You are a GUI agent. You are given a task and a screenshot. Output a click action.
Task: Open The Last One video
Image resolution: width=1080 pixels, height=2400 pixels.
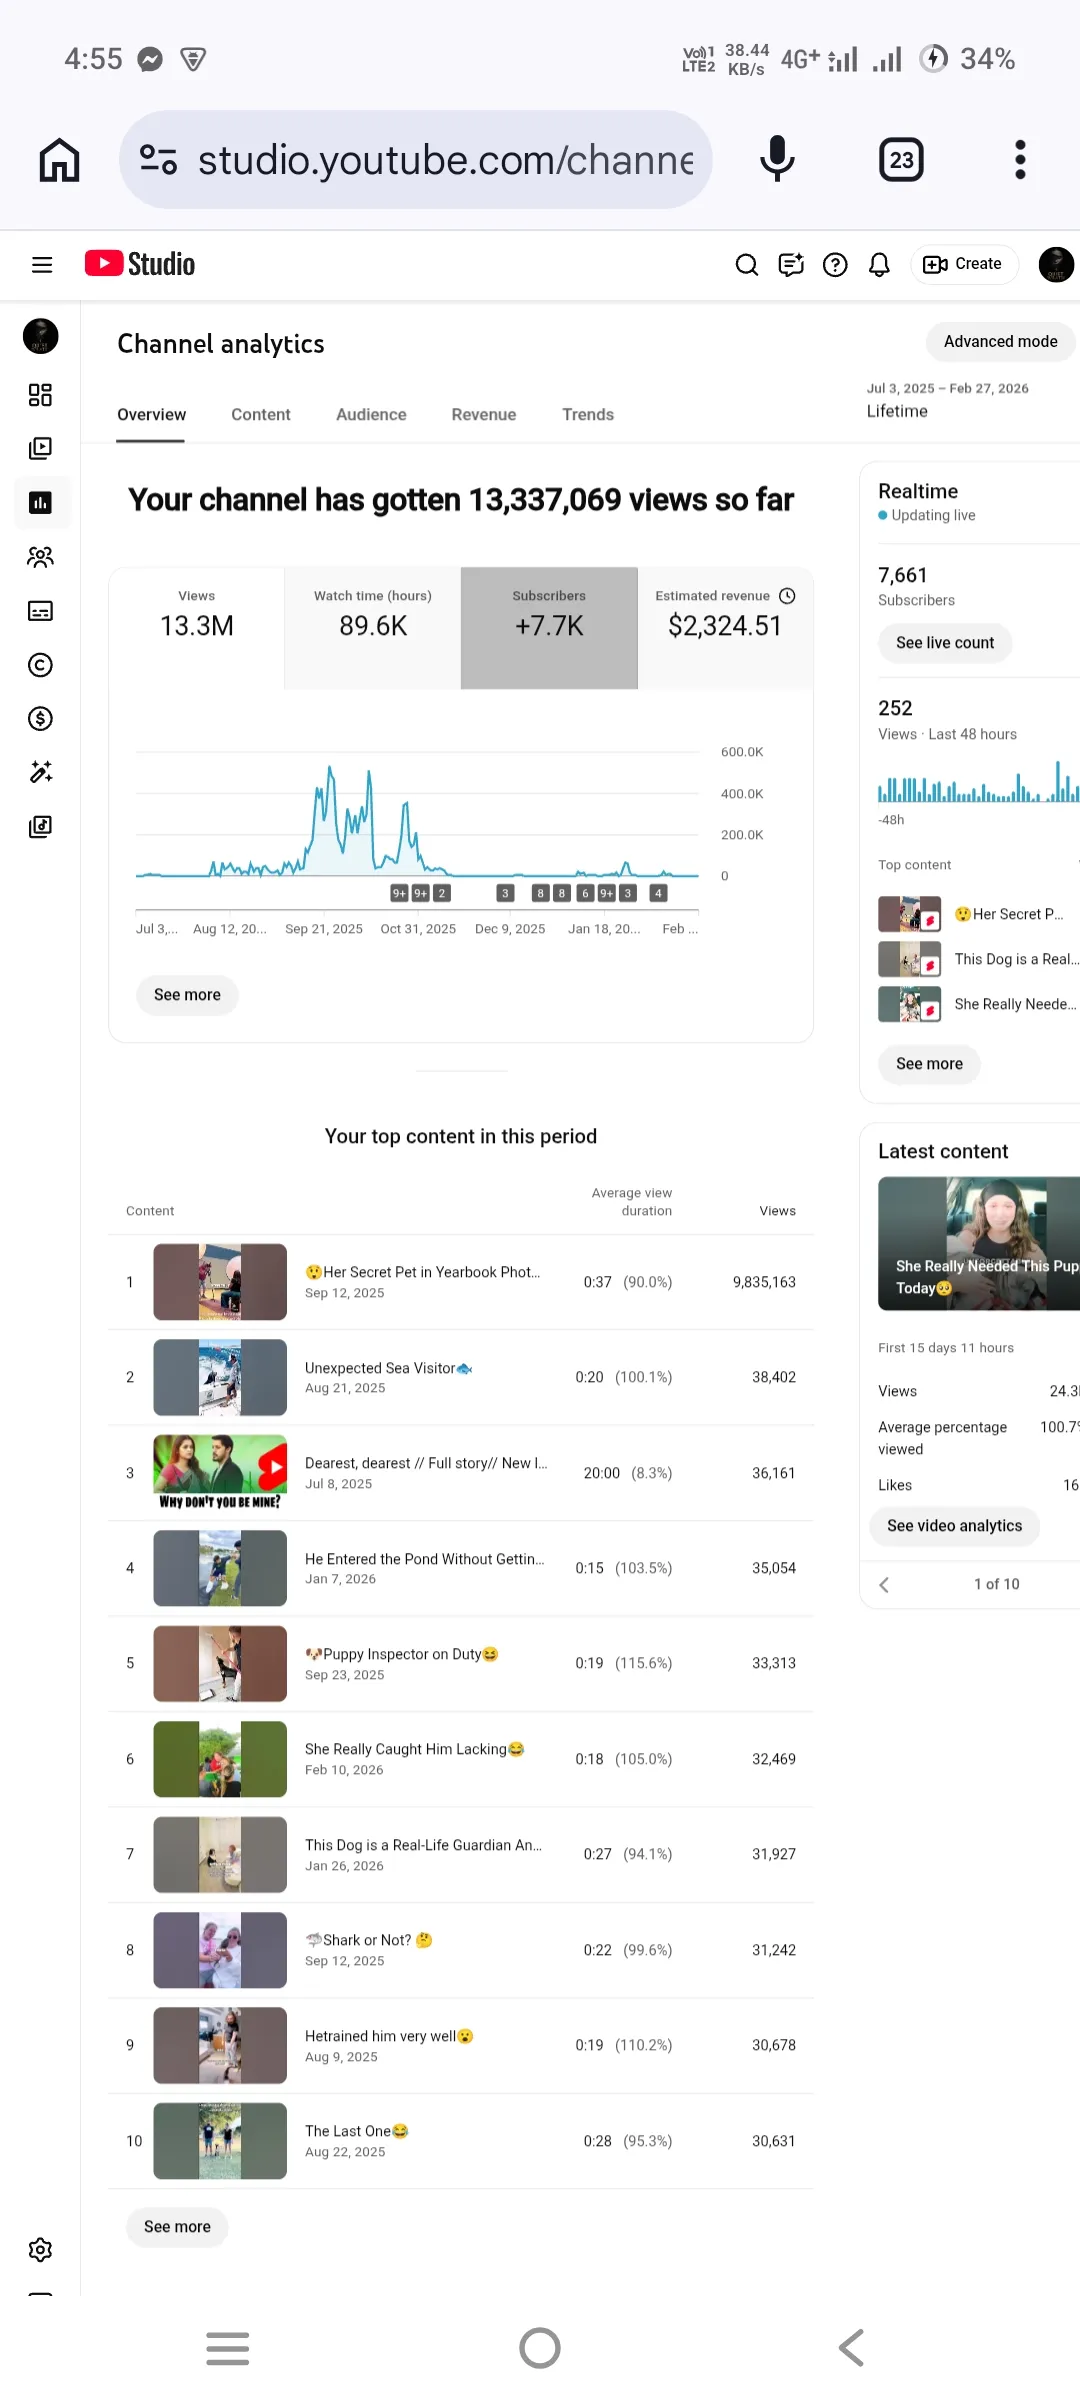coord(461,2141)
